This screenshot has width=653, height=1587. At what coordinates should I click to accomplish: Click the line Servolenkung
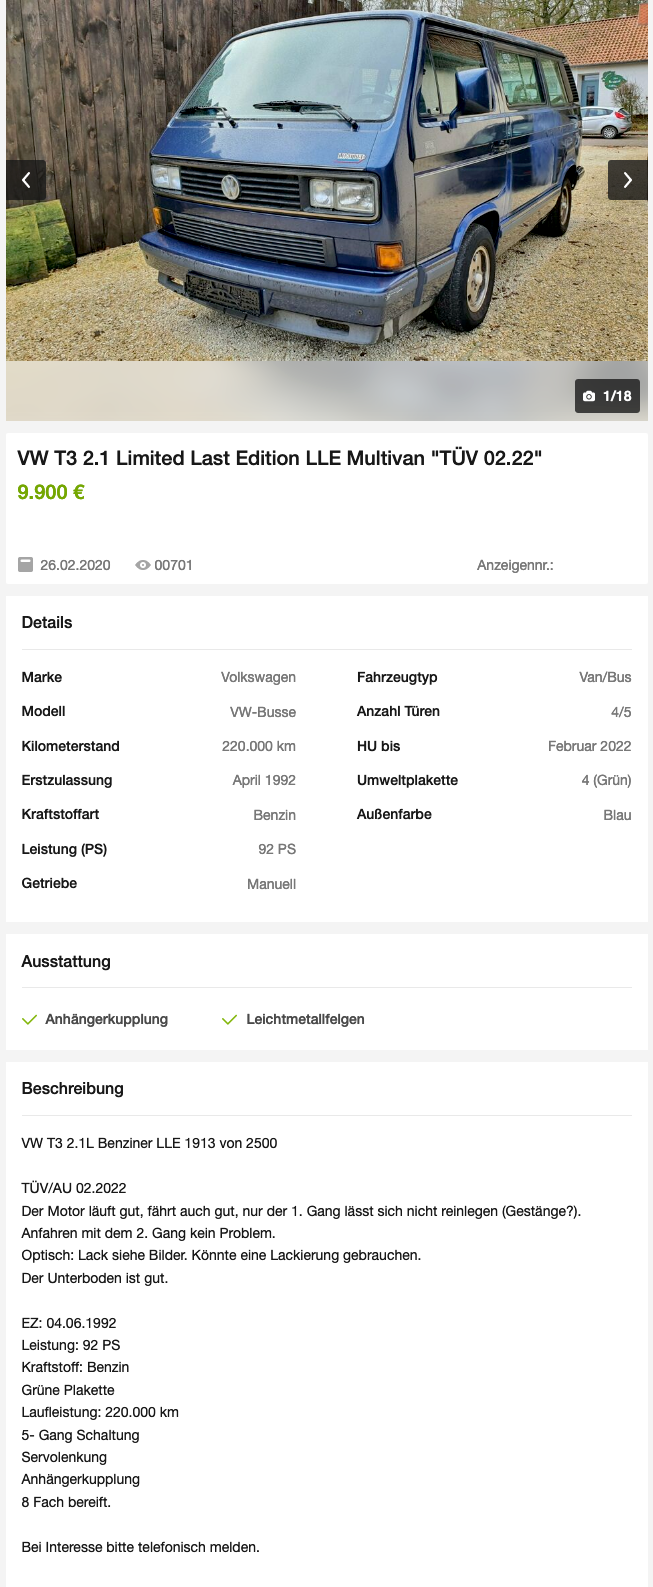64,1457
